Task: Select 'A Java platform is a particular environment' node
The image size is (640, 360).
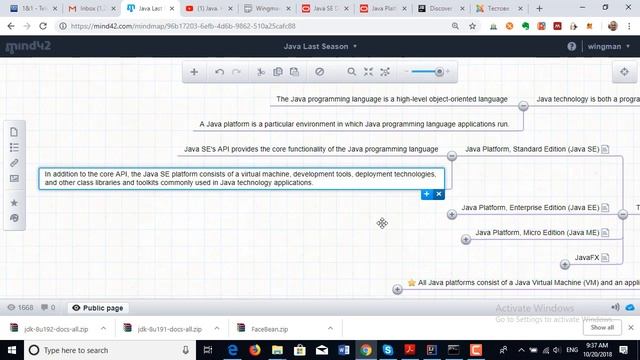Action: coord(354,124)
